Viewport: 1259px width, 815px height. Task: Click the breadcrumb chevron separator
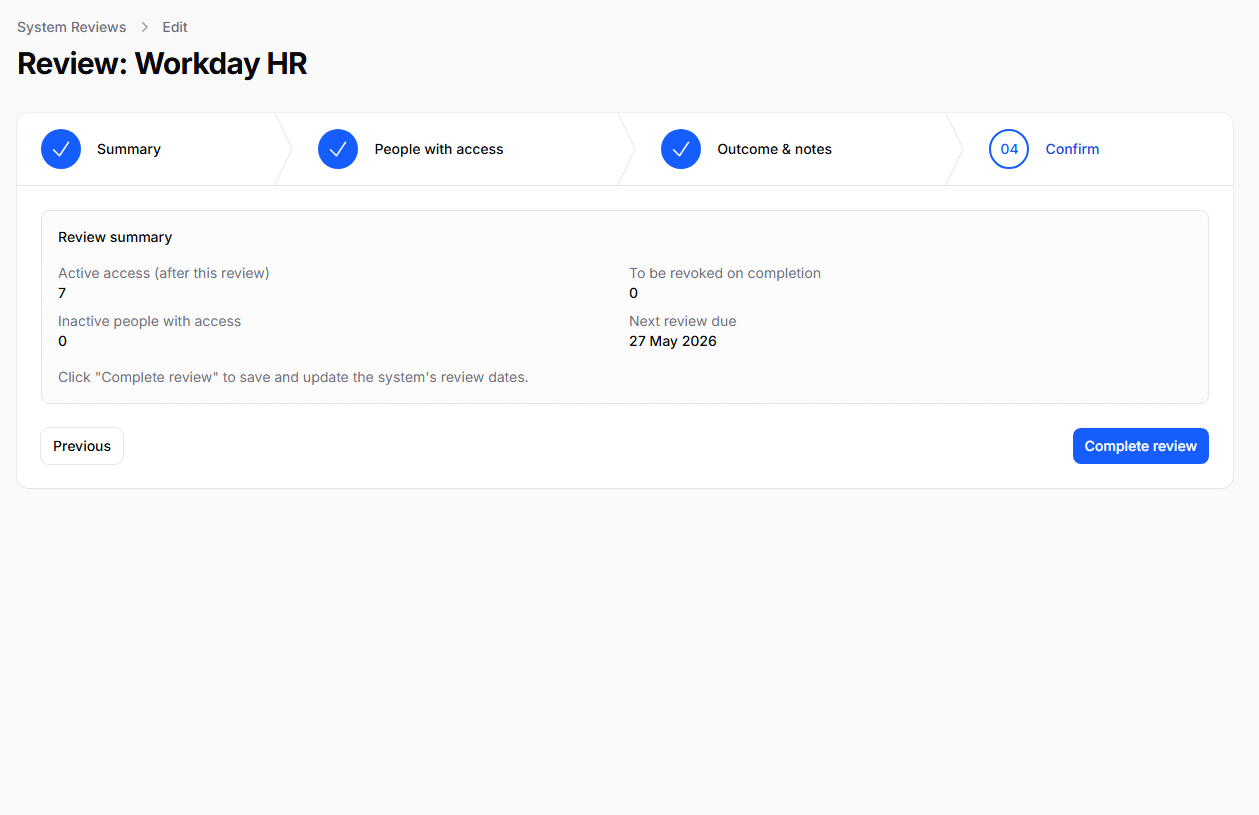(x=145, y=27)
